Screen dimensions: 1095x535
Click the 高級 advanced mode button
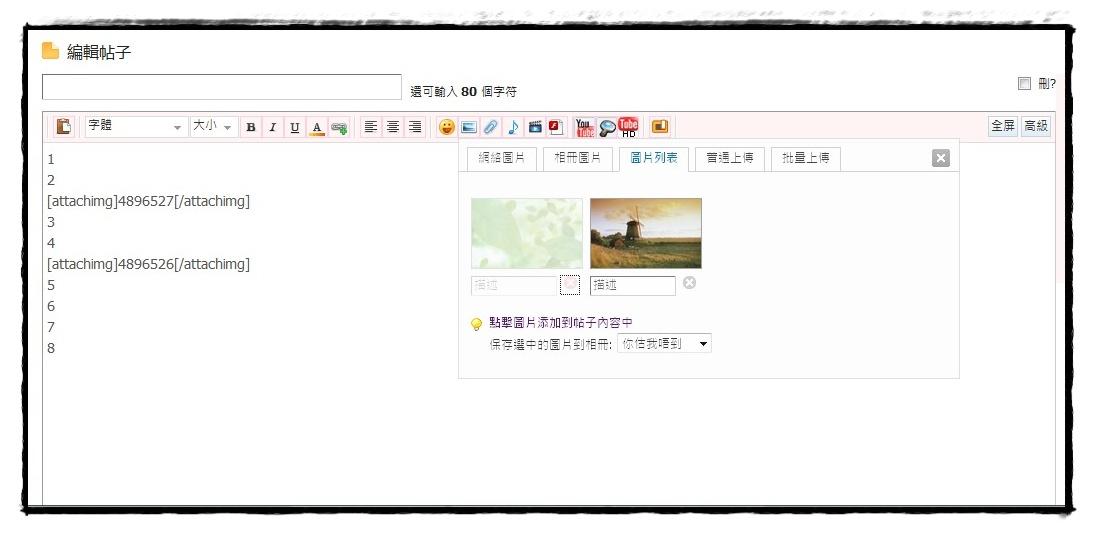[1035, 126]
